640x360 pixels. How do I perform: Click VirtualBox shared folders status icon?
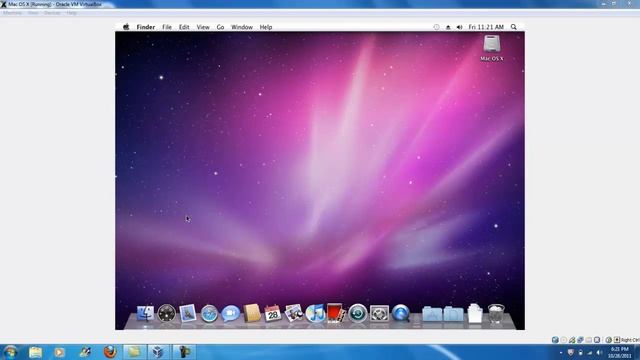[x=589, y=340]
